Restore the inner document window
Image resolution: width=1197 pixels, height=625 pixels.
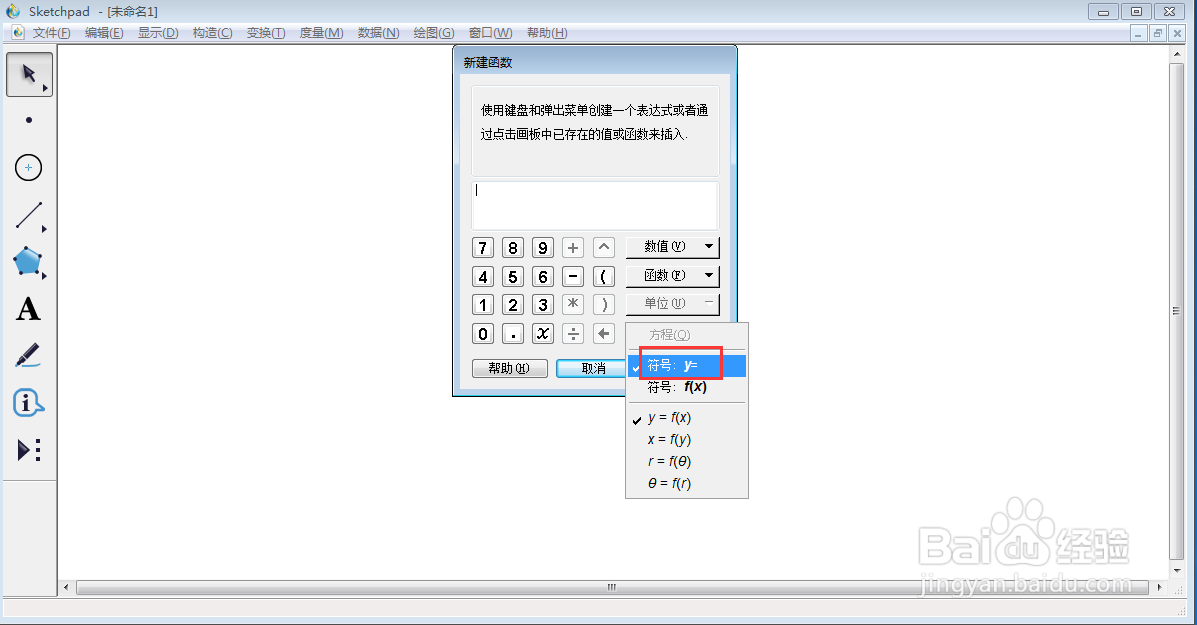point(1158,33)
